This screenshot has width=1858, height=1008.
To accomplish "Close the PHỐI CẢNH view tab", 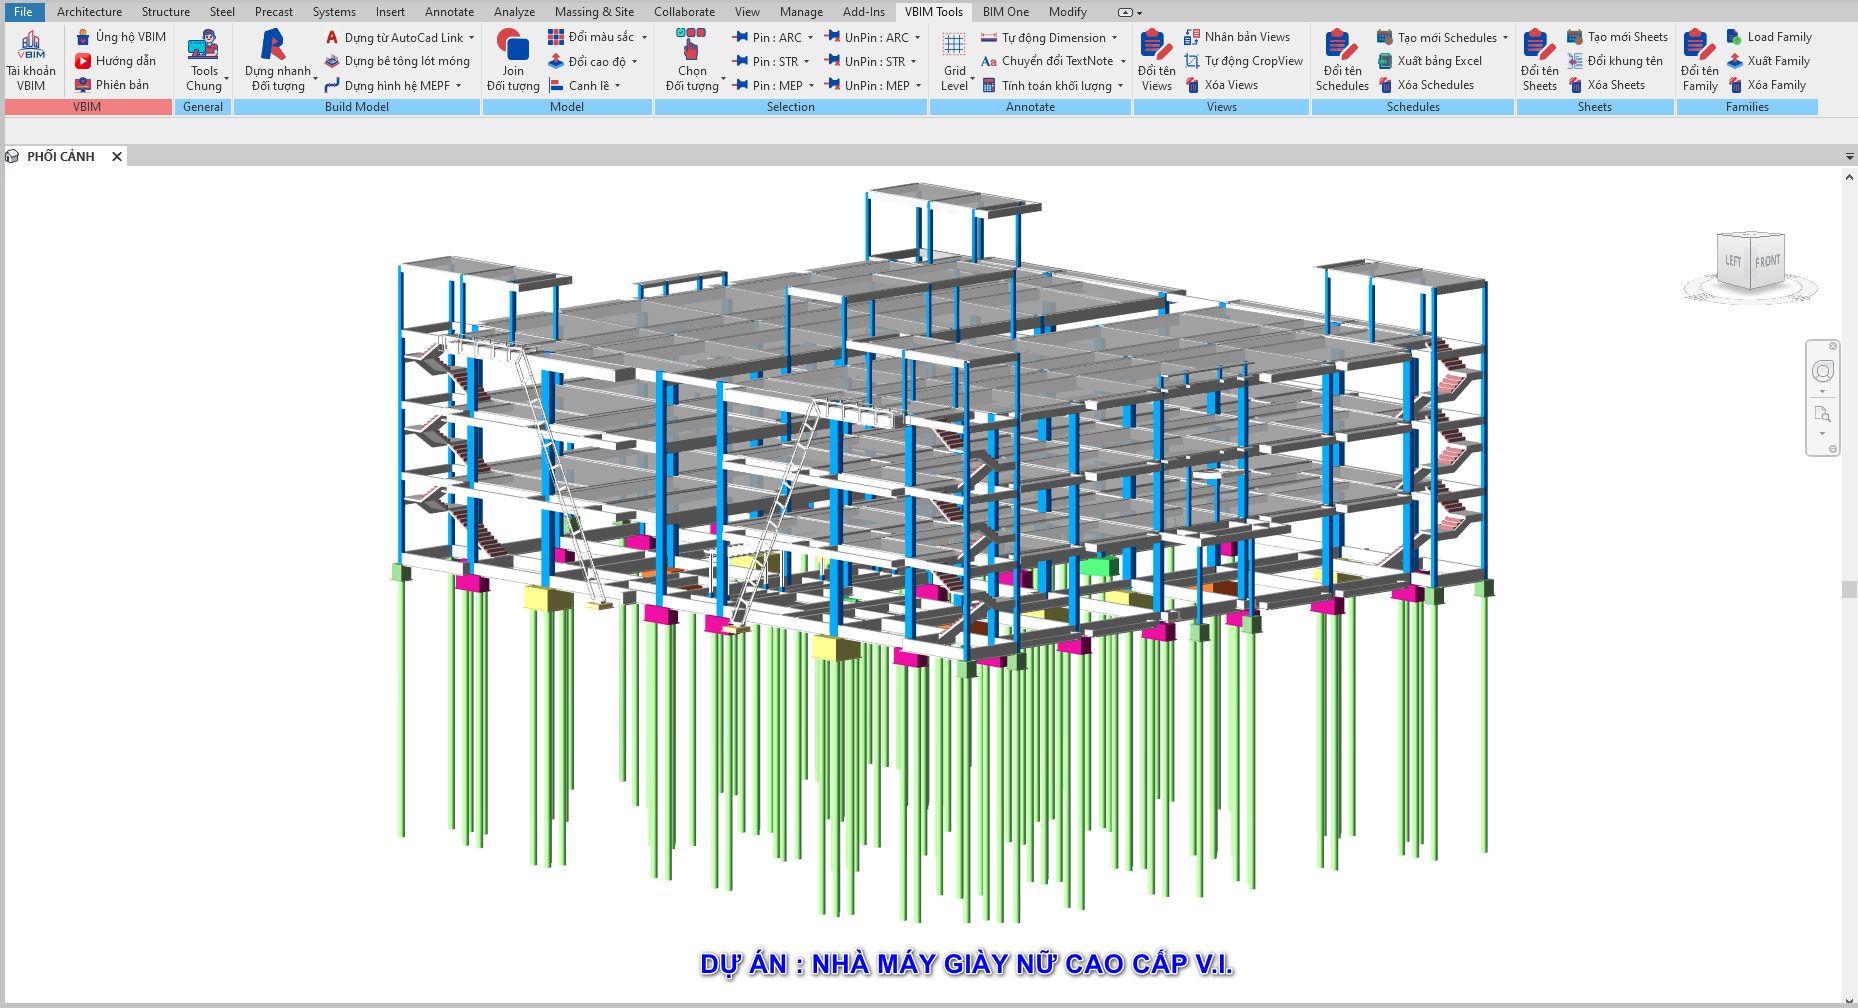I will (x=117, y=157).
